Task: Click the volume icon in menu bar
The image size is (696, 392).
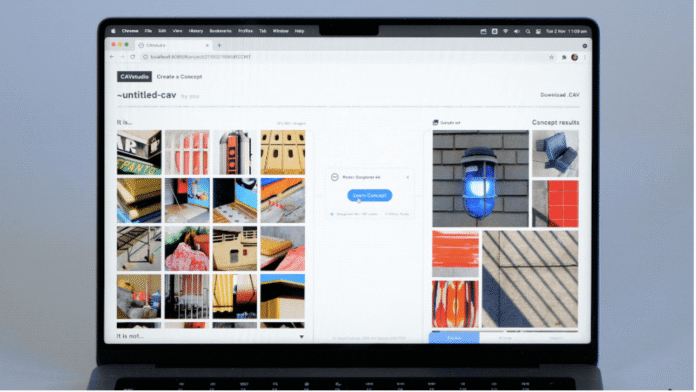Action: pos(517,32)
